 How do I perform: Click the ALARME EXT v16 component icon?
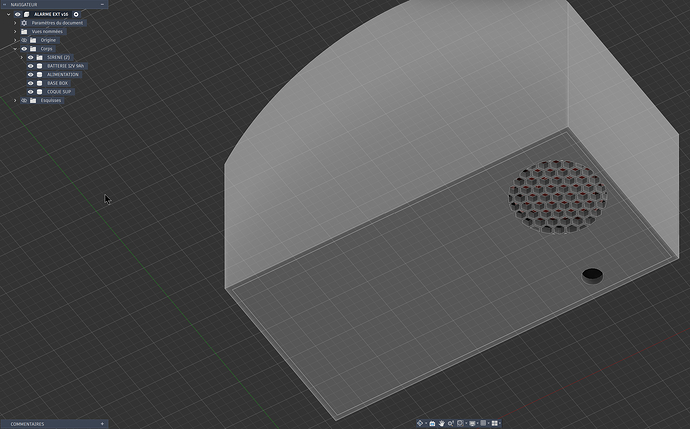pos(26,14)
